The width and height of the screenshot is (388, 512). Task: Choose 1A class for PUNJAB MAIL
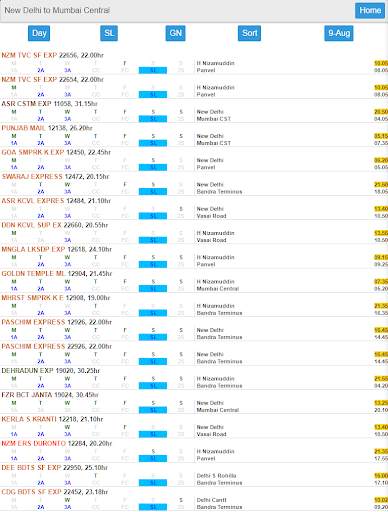tap(14, 143)
